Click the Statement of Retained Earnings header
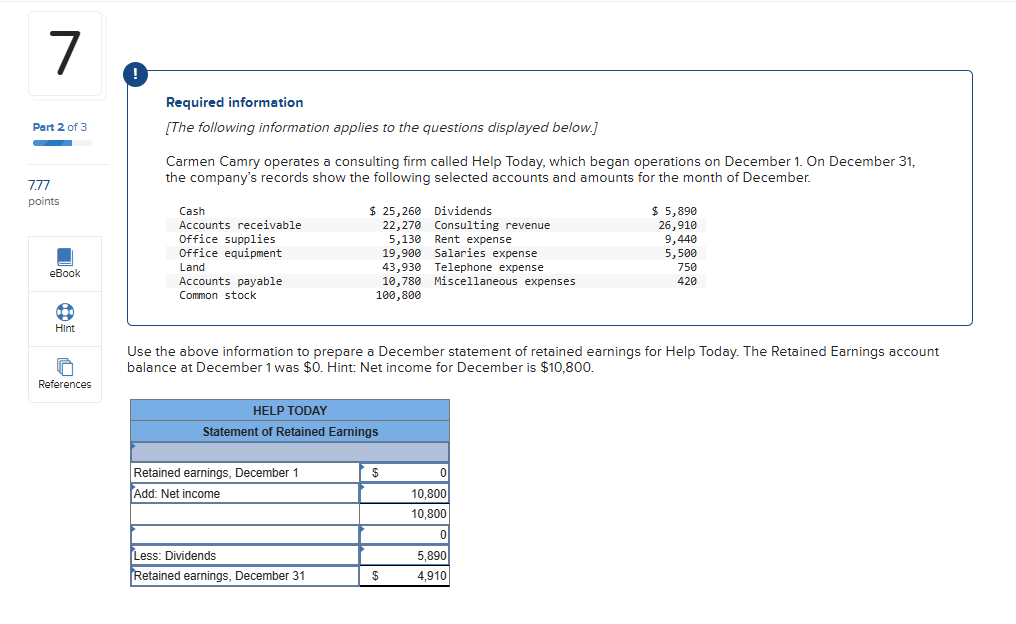This screenshot has width=1016, height=624. (290, 432)
